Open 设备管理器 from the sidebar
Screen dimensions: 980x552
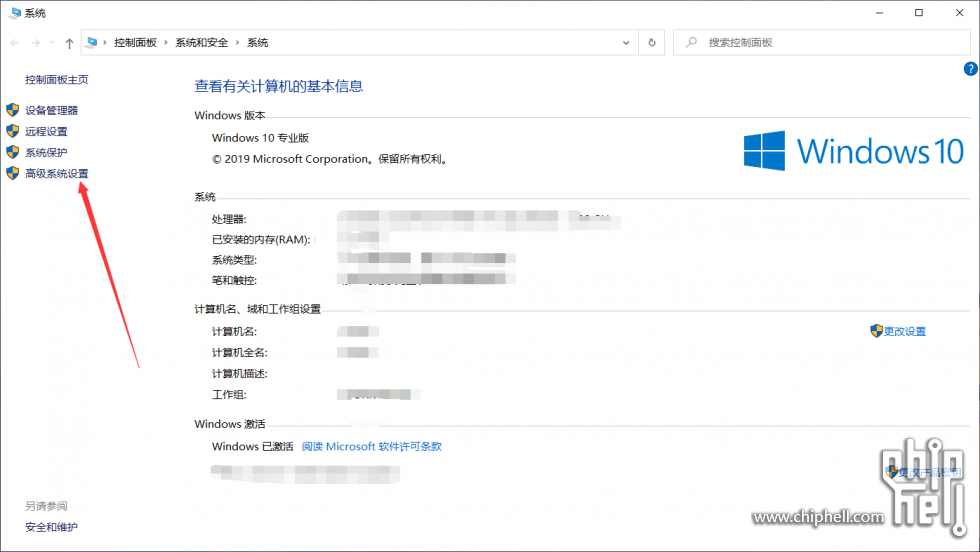coord(51,111)
